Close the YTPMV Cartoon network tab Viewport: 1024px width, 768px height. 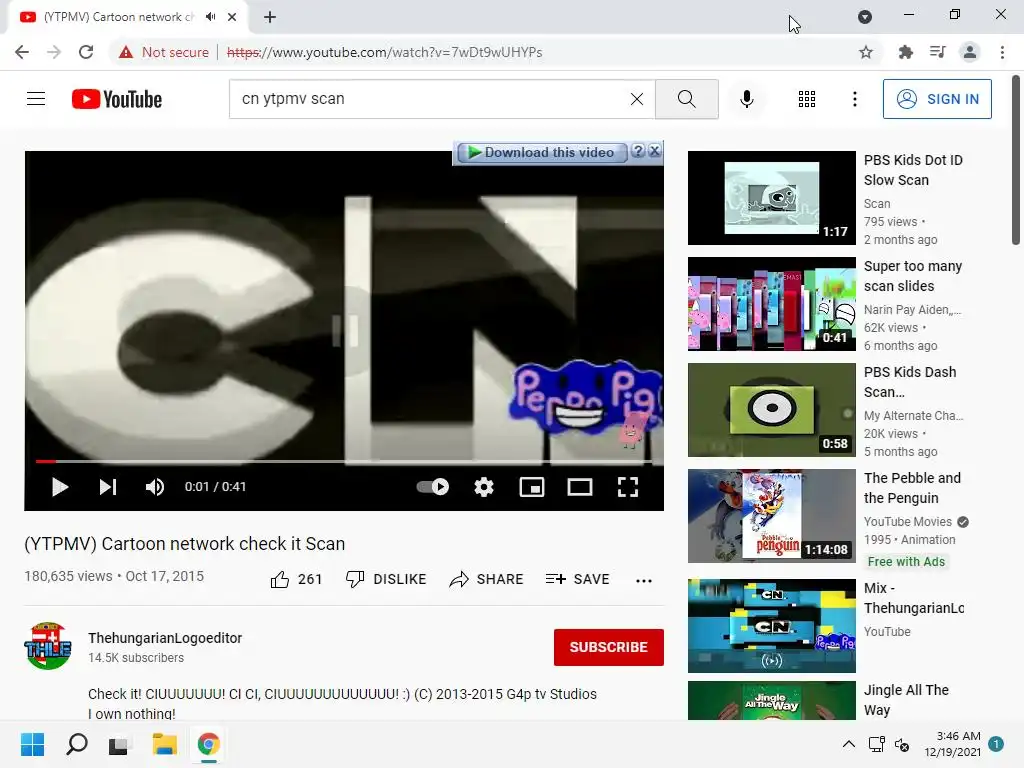(x=232, y=17)
